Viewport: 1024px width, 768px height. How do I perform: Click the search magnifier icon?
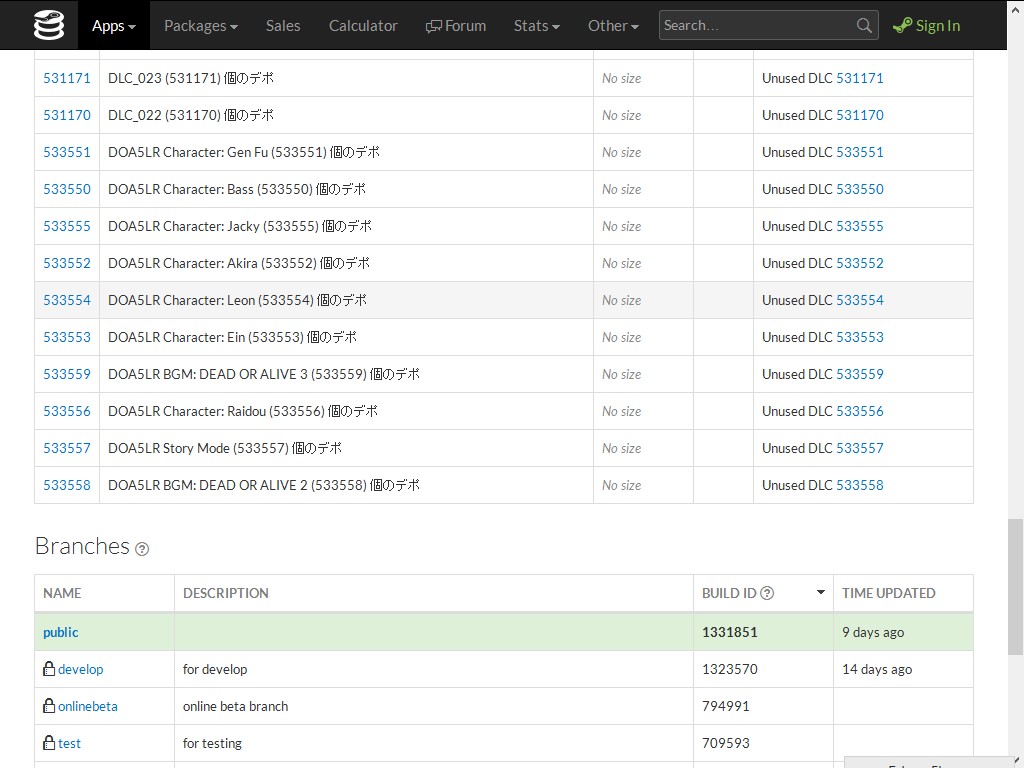(x=864, y=26)
